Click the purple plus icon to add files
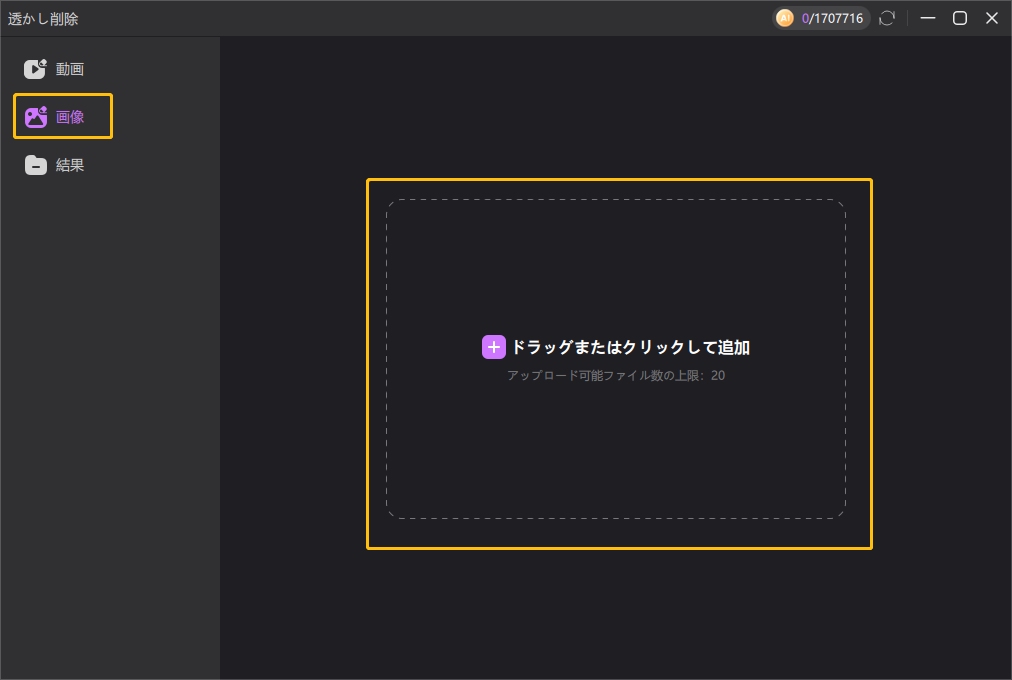 (x=494, y=347)
